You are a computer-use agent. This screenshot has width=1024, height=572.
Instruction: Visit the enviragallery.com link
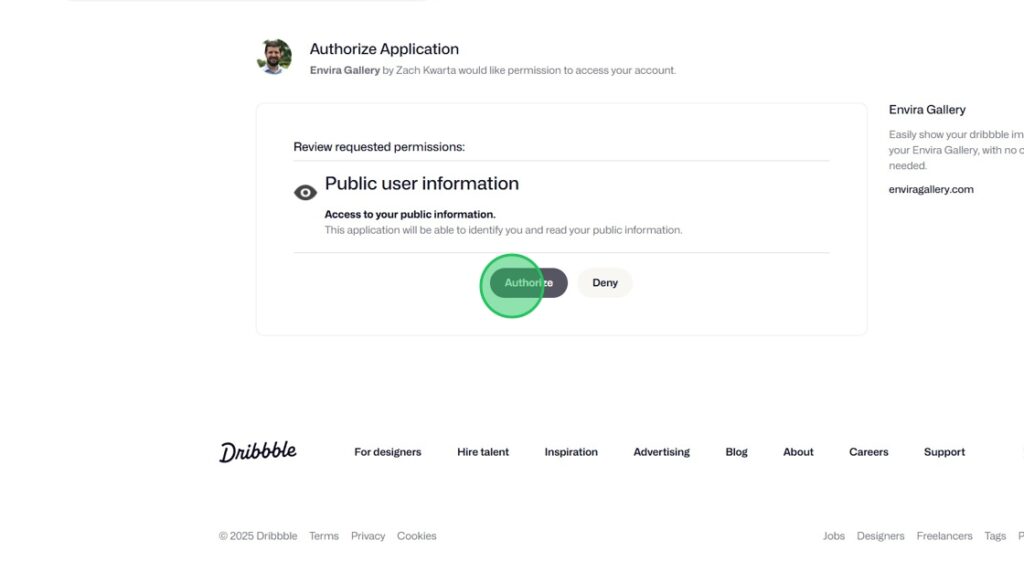930,189
